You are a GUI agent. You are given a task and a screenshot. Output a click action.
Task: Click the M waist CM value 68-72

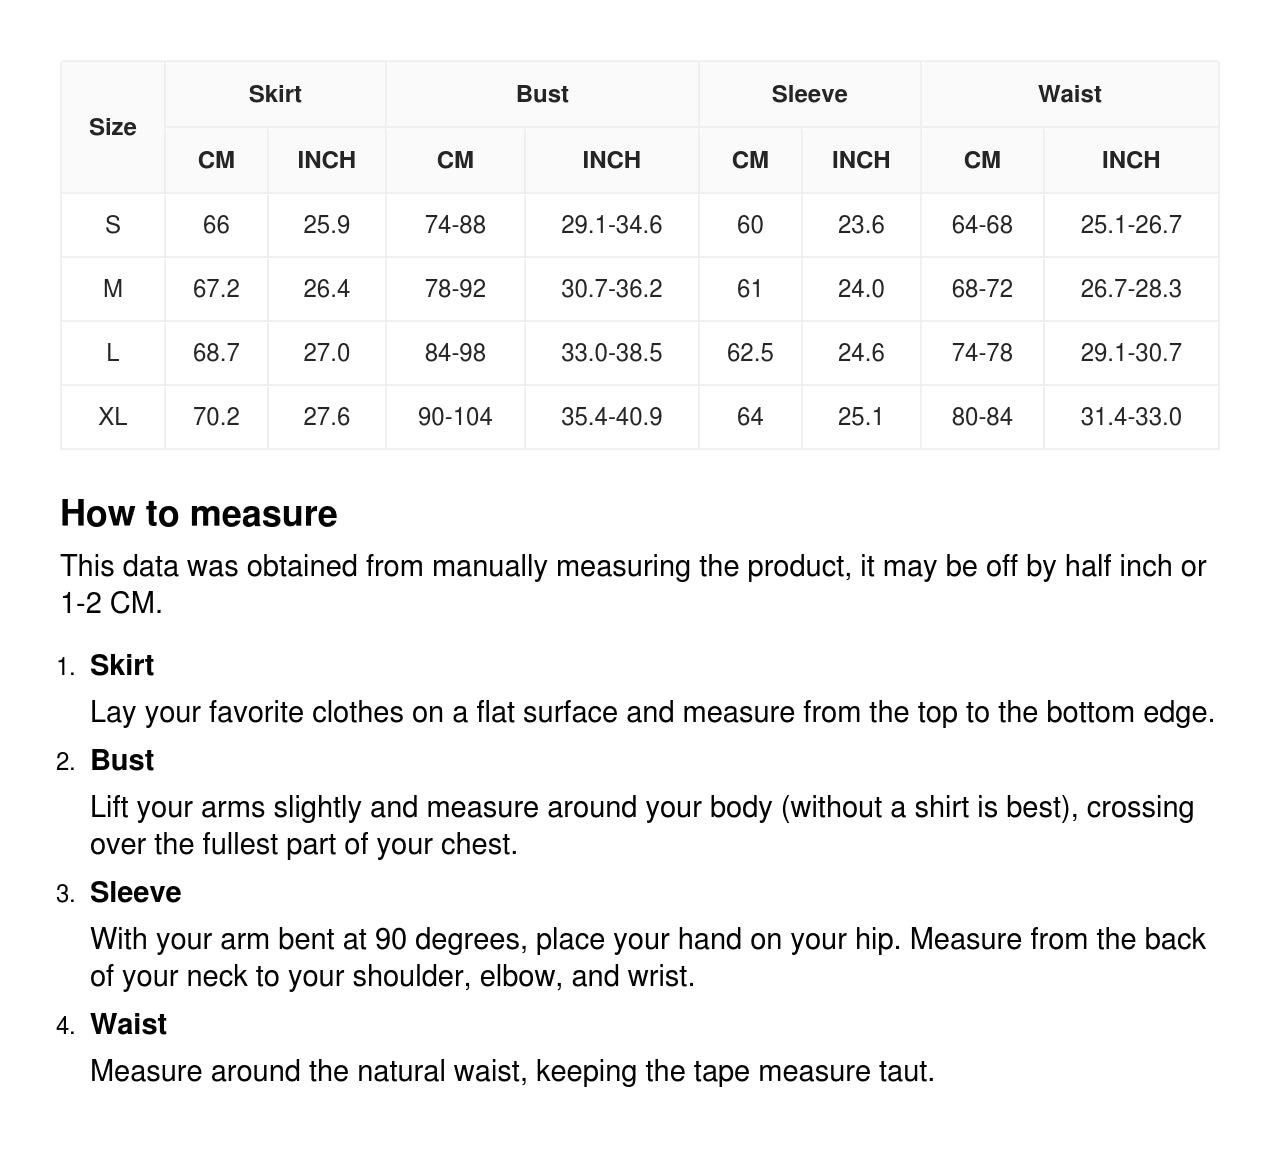click(x=982, y=289)
